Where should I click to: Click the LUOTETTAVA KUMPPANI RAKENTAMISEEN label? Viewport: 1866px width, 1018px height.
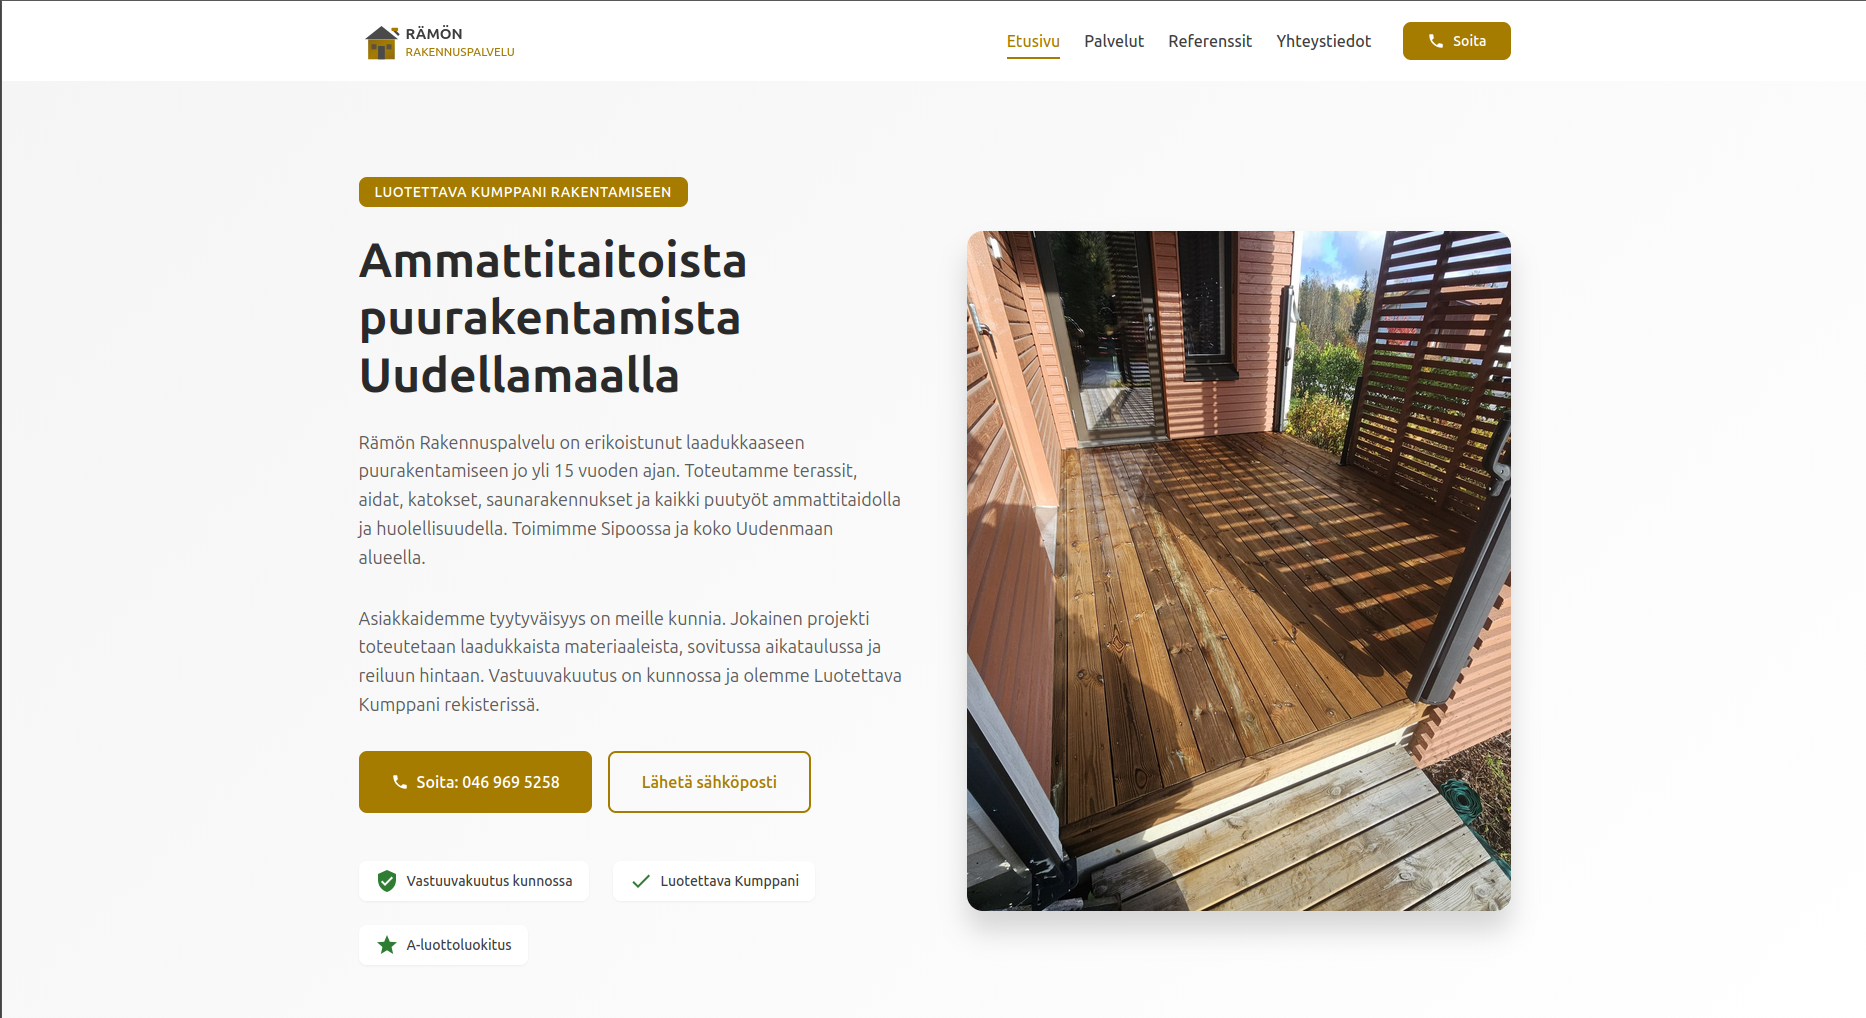coord(522,191)
